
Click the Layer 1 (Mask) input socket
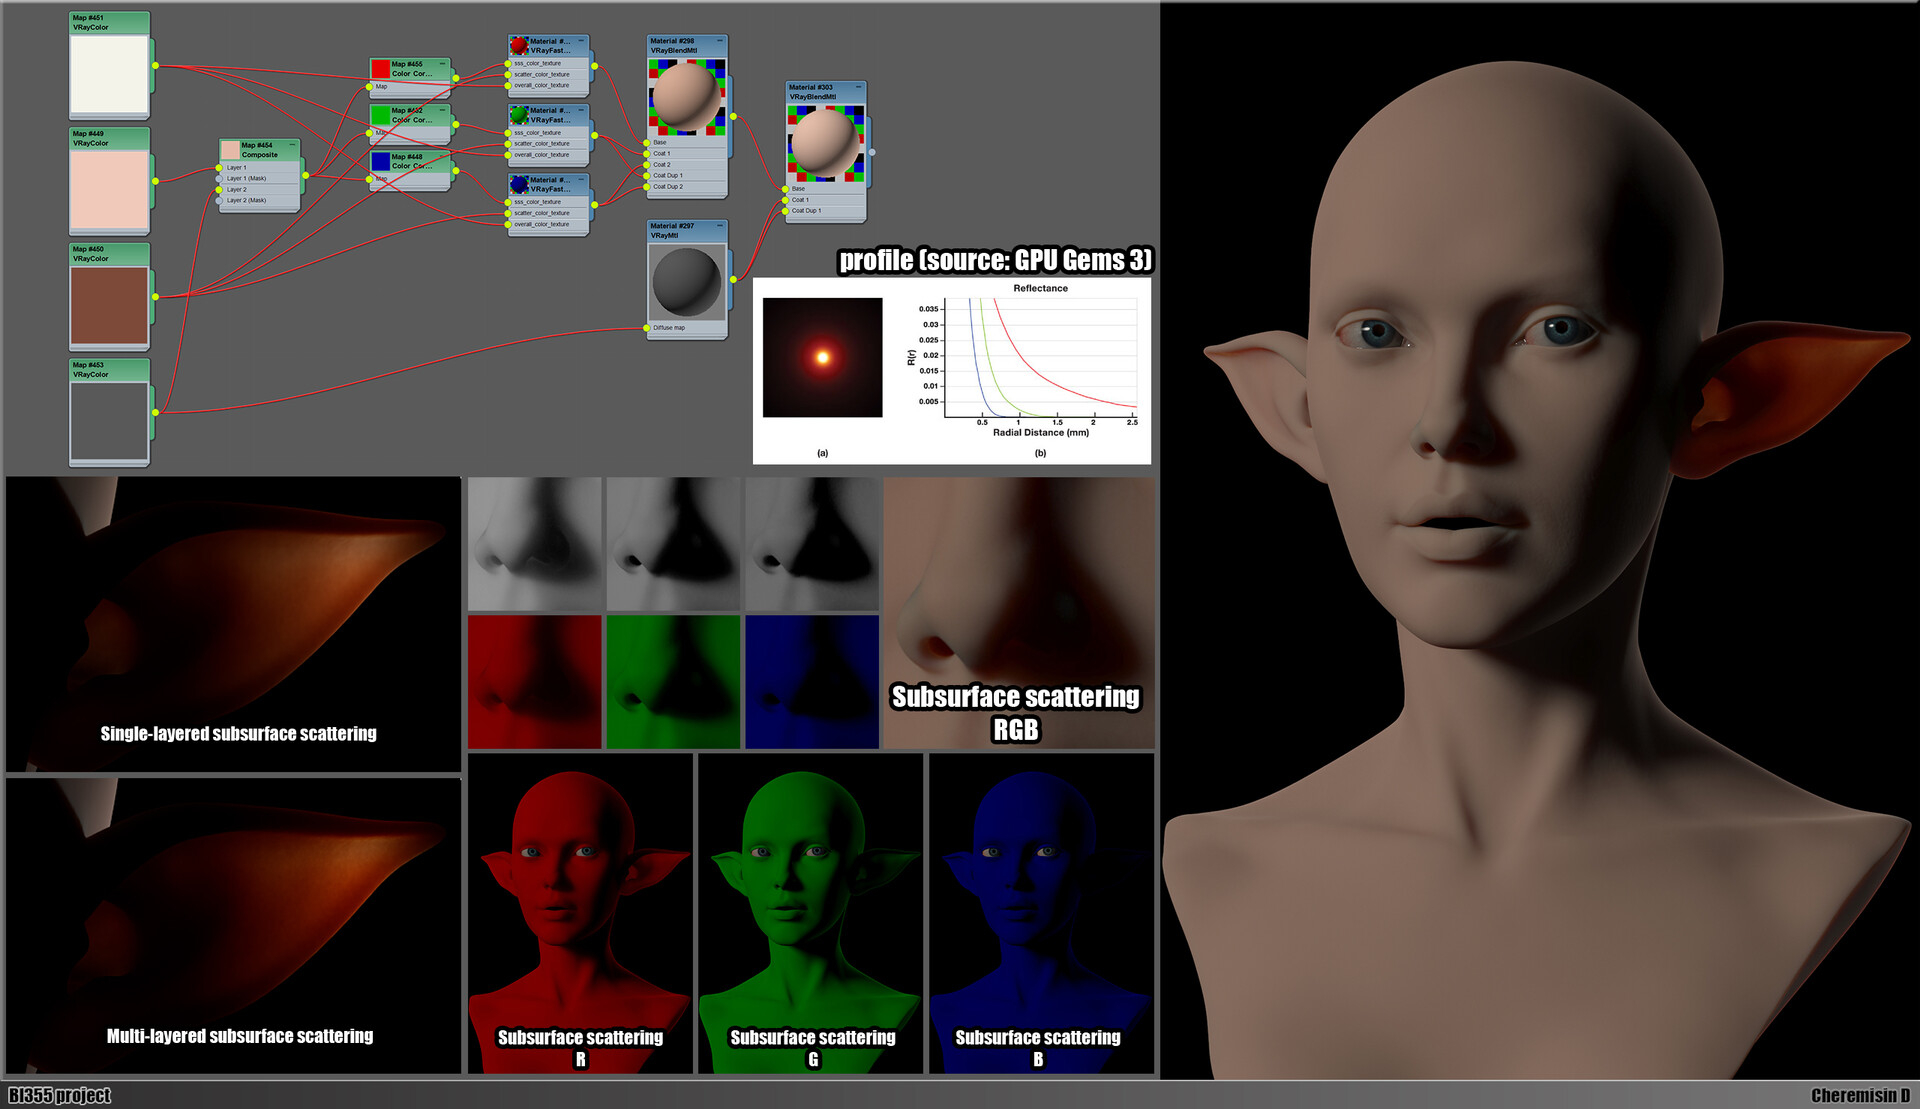219,179
